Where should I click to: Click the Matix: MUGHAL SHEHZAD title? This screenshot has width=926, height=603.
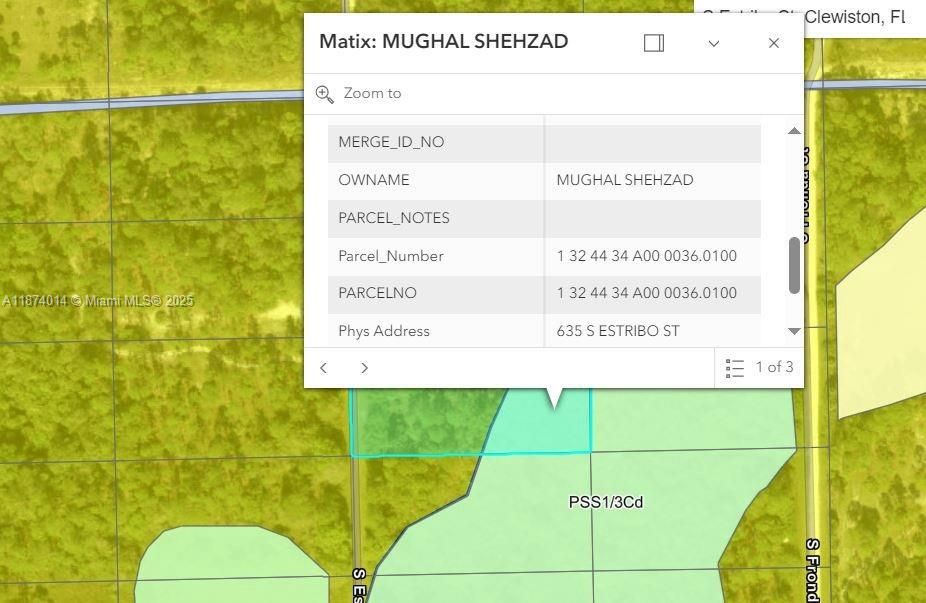pyautogui.click(x=443, y=41)
